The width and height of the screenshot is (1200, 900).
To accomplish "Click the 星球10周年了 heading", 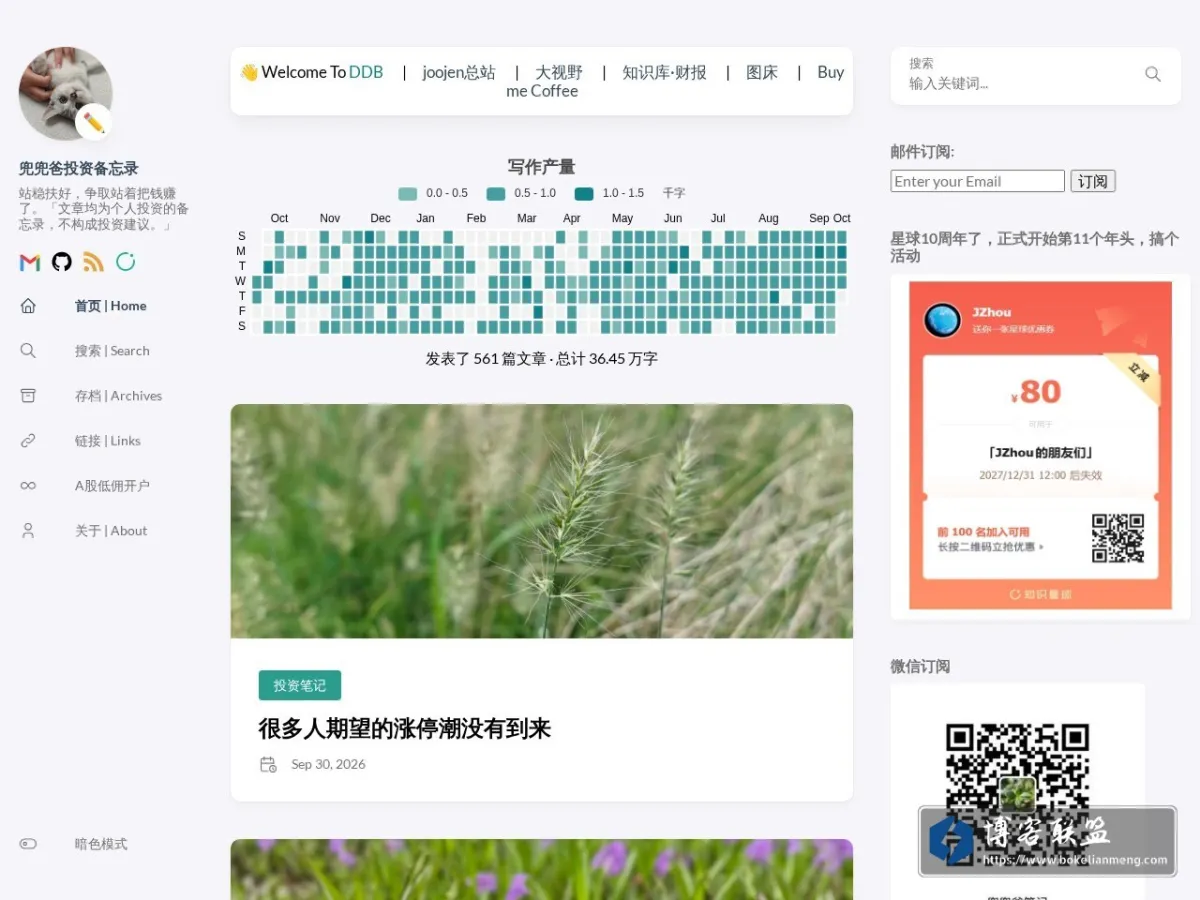I will click(x=1035, y=247).
